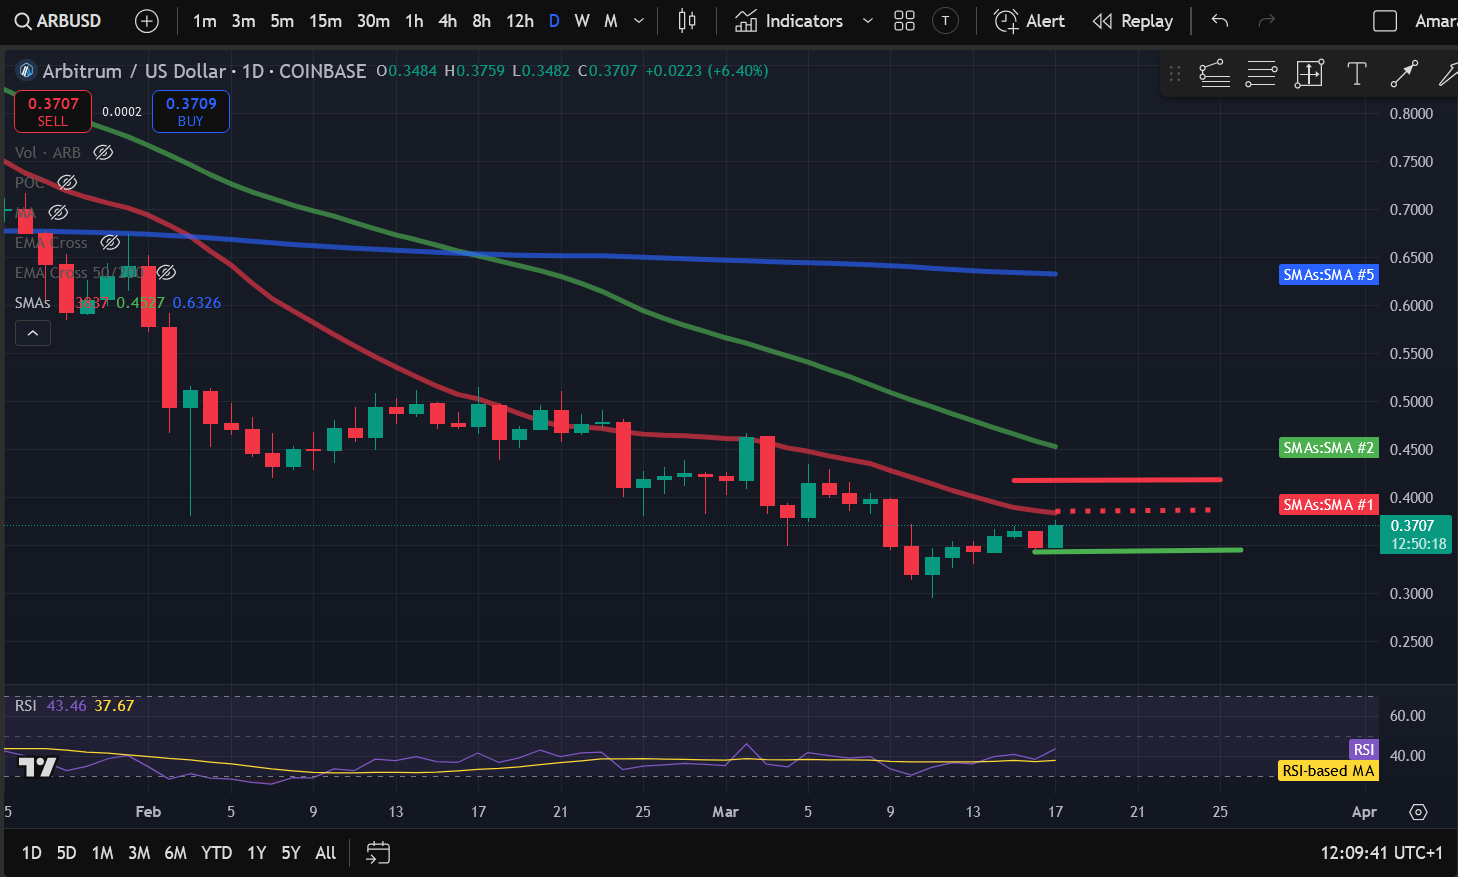Click the SMAs:SMA #2 price label
This screenshot has width=1458, height=877.
[x=1329, y=448]
